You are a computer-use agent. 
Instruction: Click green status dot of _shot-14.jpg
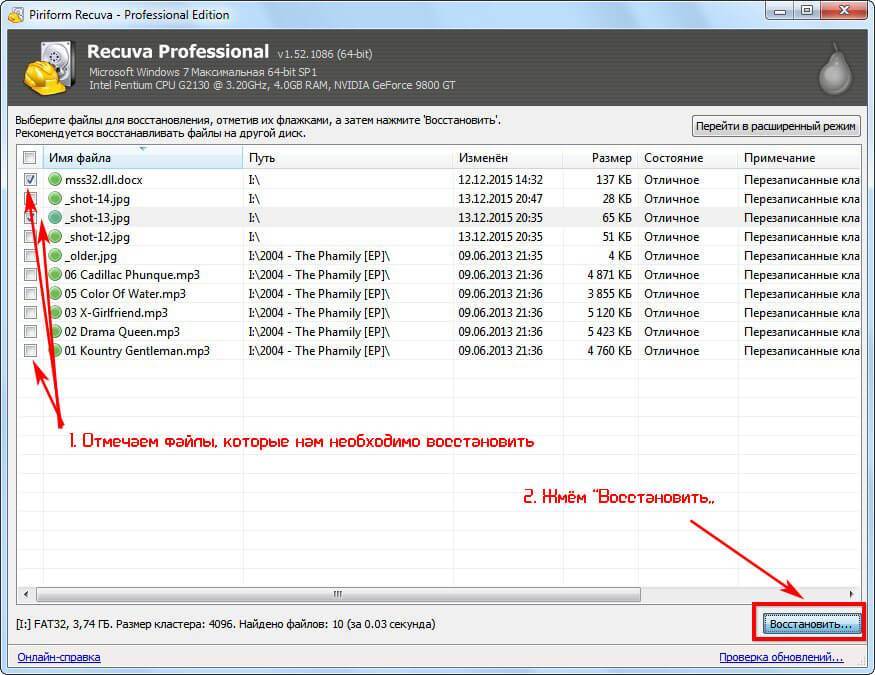(55, 199)
